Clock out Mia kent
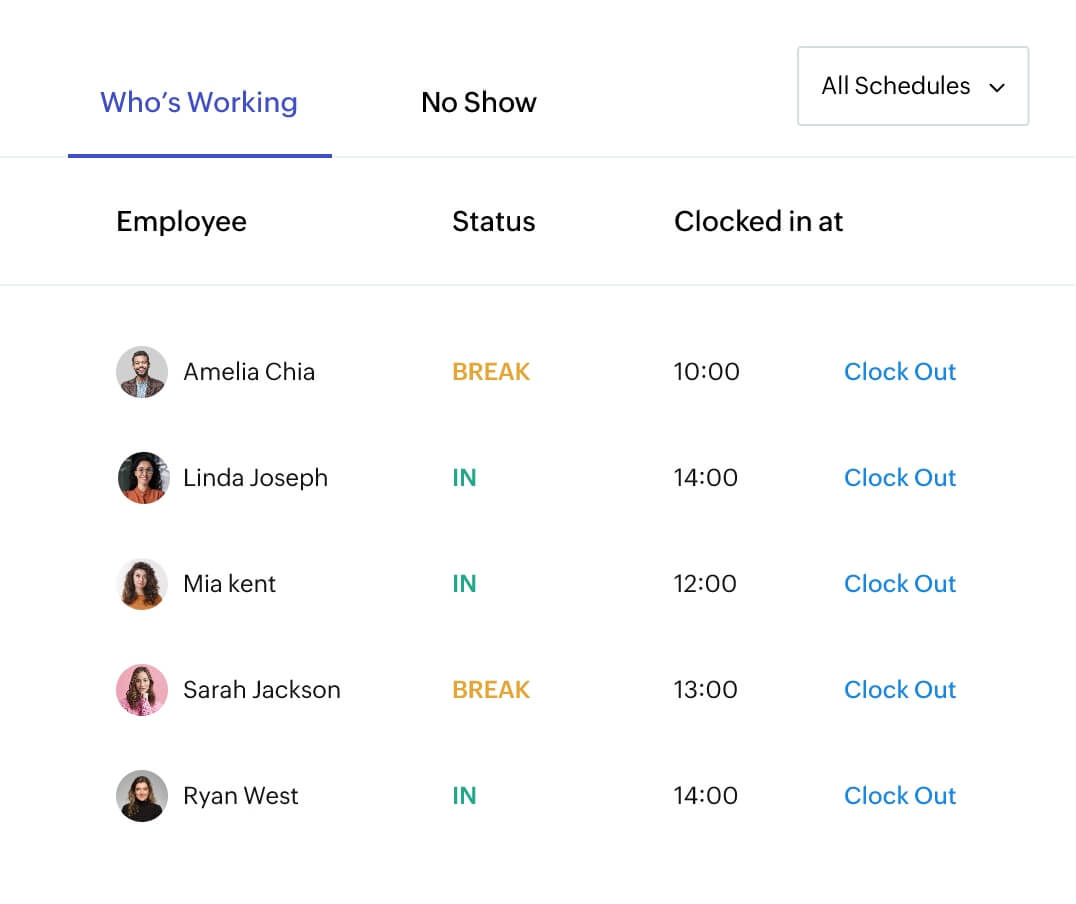Image resolution: width=1076 pixels, height=904 pixels. [x=900, y=584]
